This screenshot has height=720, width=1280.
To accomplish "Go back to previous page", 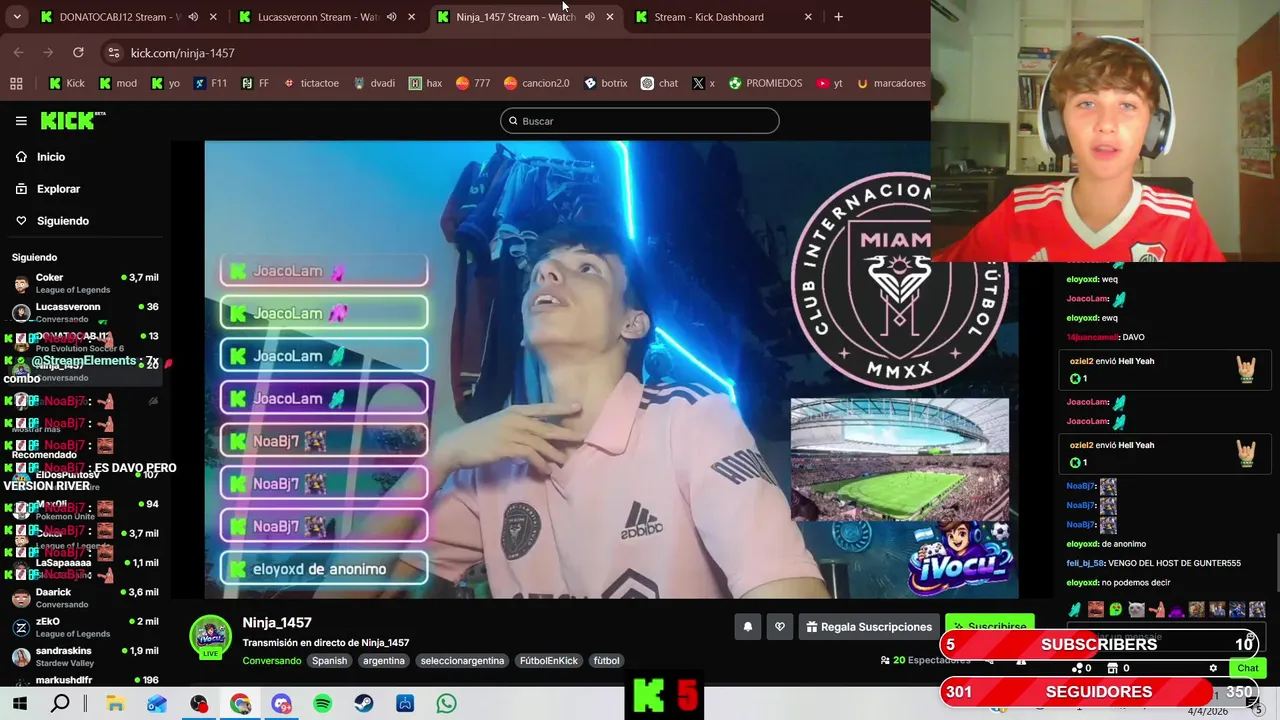I will (x=19, y=52).
